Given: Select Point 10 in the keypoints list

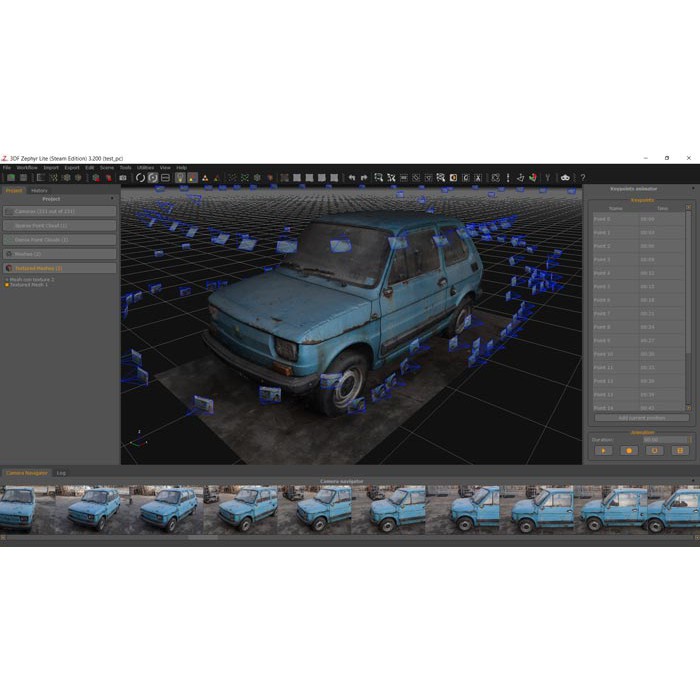Looking at the screenshot, I should click(x=638, y=354).
